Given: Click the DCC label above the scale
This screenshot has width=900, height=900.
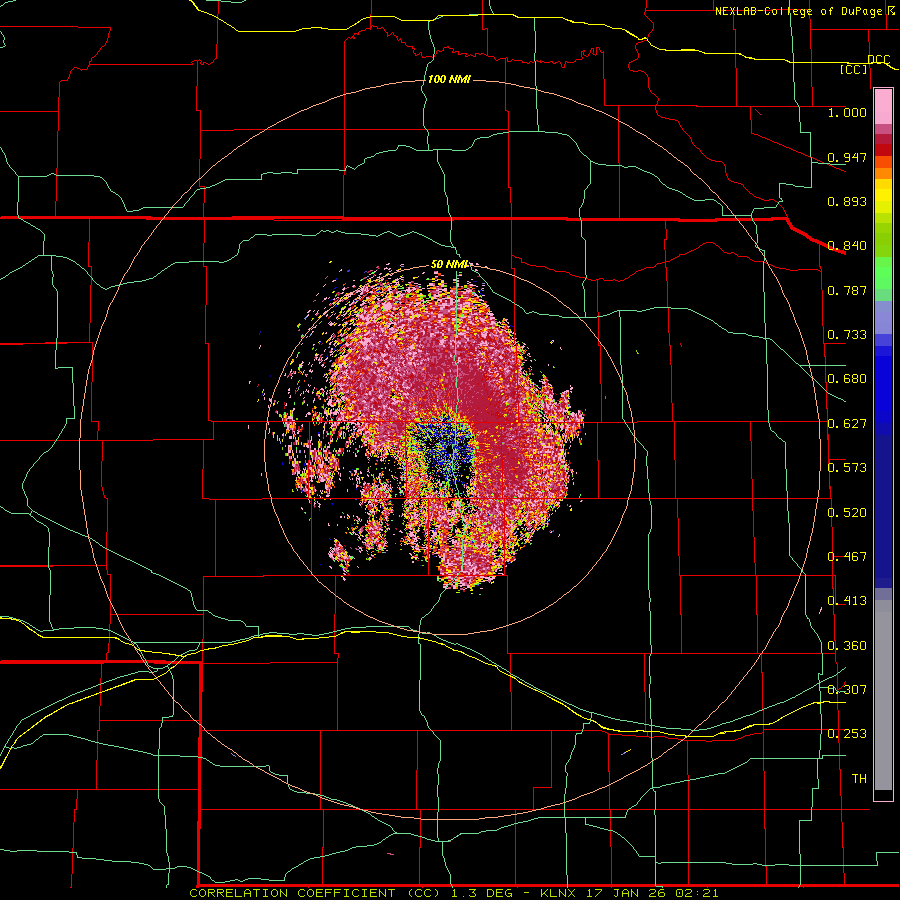Looking at the screenshot, I should pyautogui.click(x=878, y=59).
